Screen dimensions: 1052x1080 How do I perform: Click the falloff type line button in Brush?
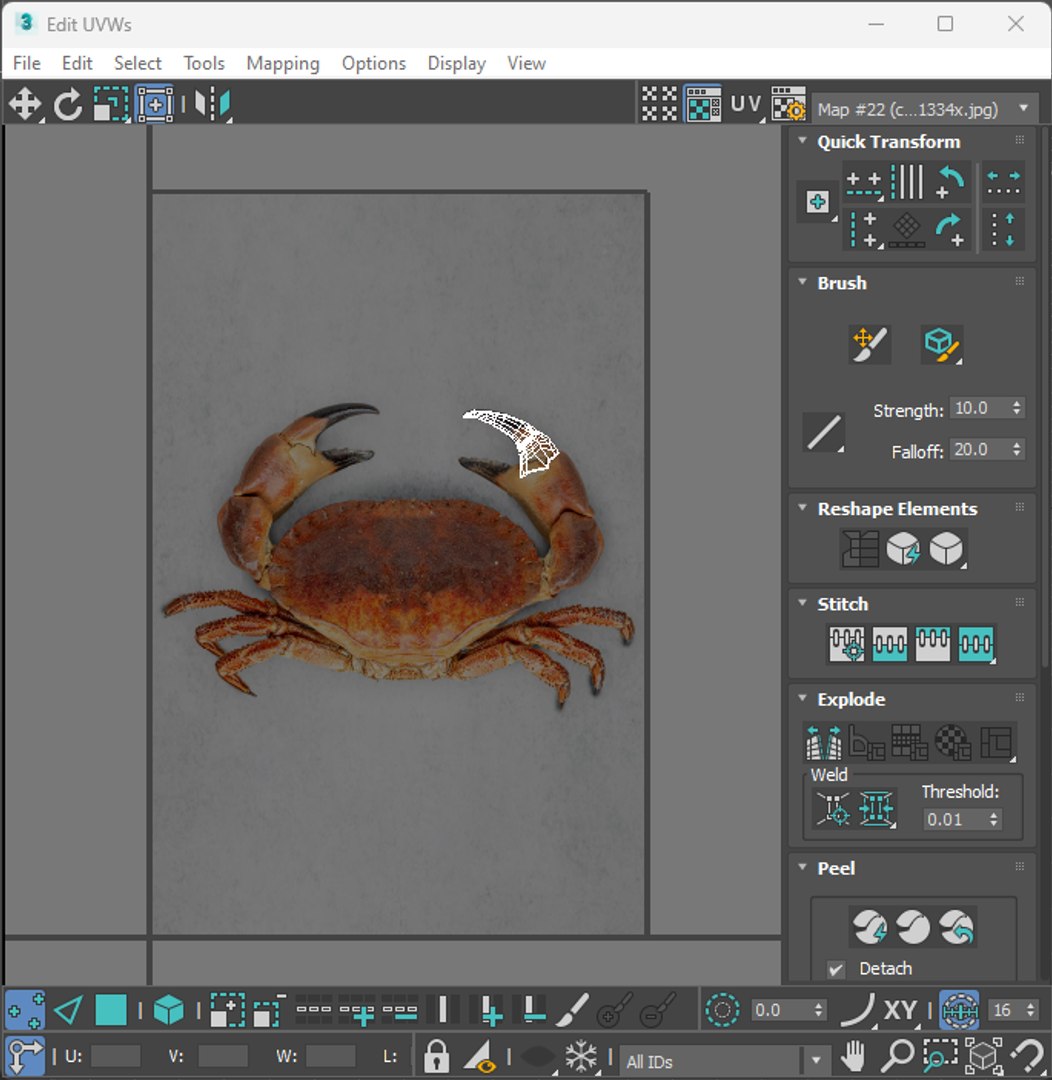[x=824, y=433]
